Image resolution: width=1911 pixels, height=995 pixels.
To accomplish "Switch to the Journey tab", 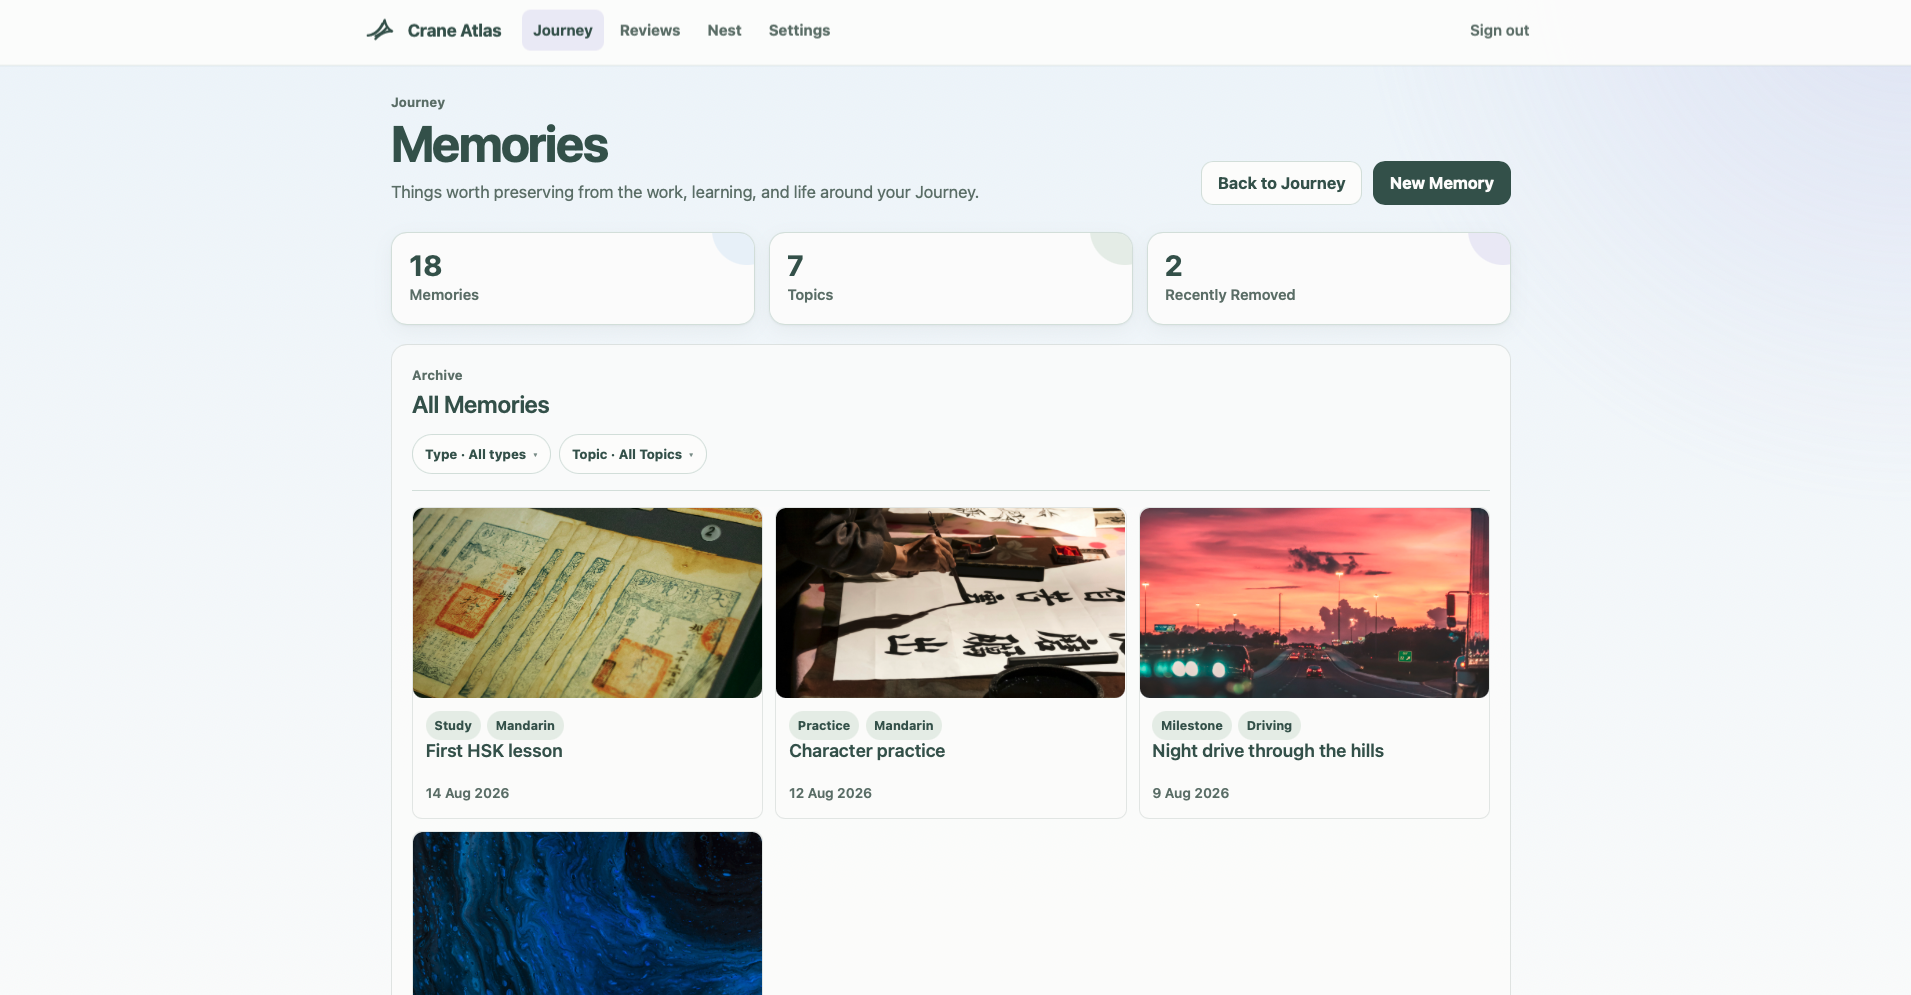I will 563,30.
